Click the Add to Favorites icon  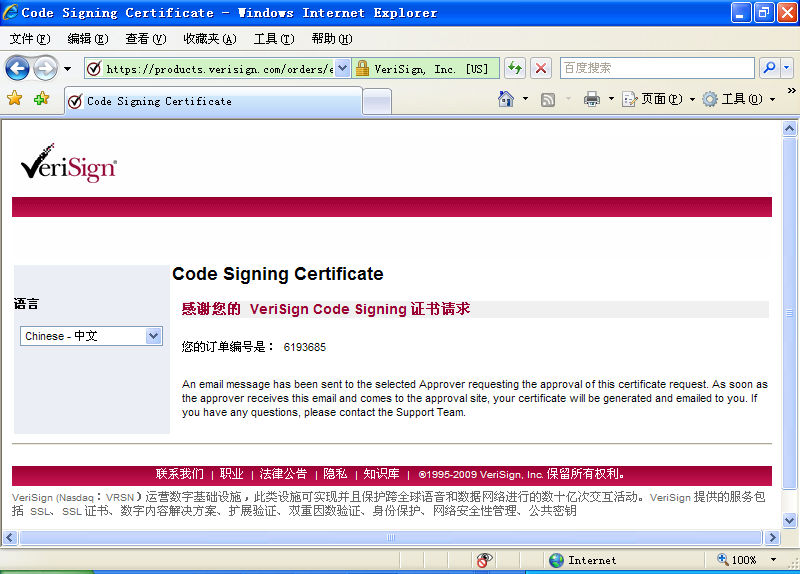coord(41,99)
